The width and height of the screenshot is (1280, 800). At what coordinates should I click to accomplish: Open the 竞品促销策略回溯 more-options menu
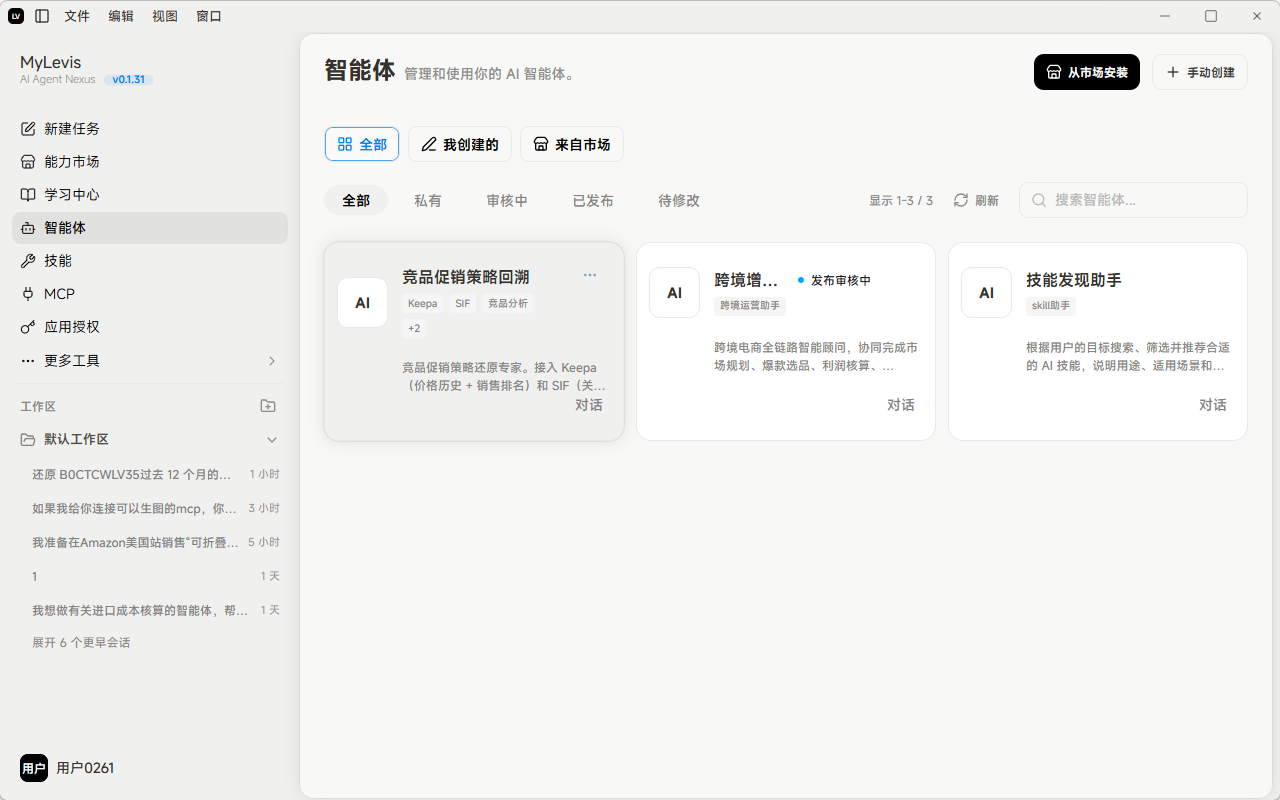(x=590, y=275)
